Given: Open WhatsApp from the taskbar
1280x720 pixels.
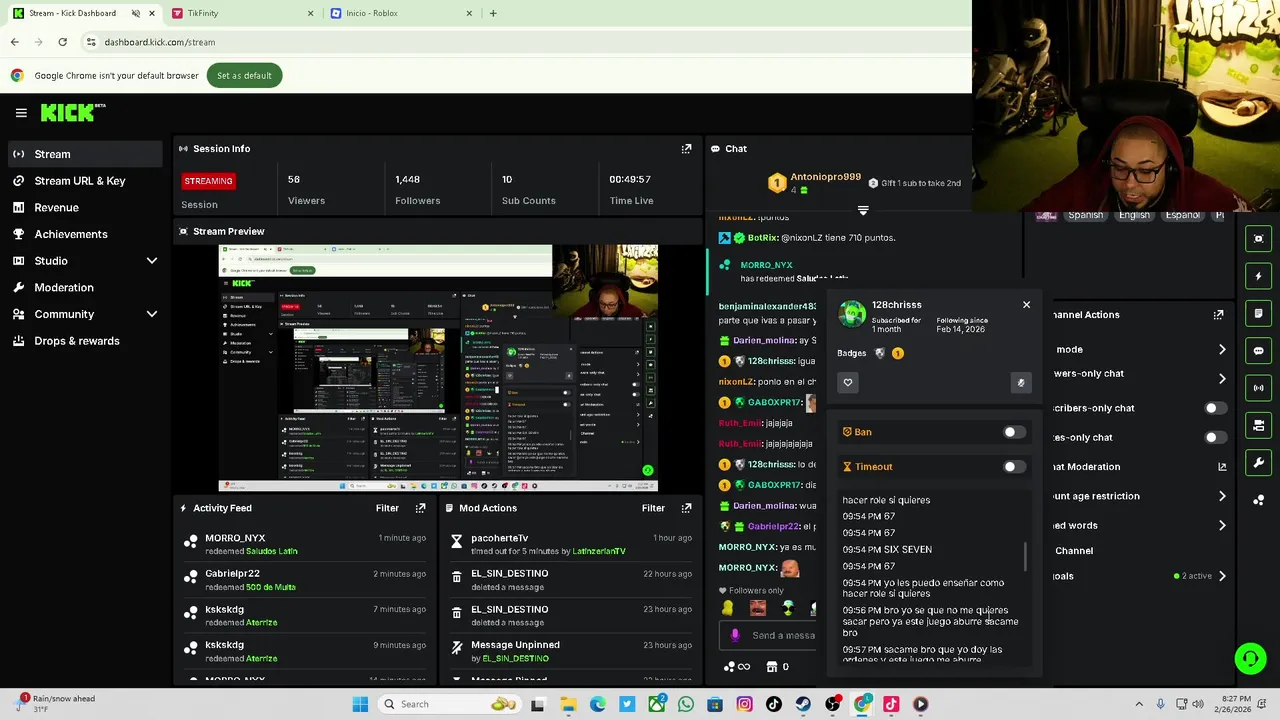Looking at the screenshot, I should coord(685,704).
